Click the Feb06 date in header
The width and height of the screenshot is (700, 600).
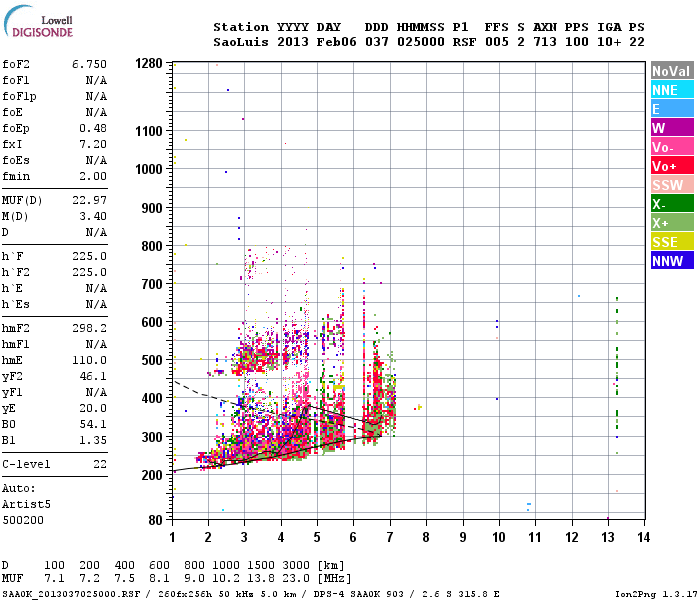point(337,42)
